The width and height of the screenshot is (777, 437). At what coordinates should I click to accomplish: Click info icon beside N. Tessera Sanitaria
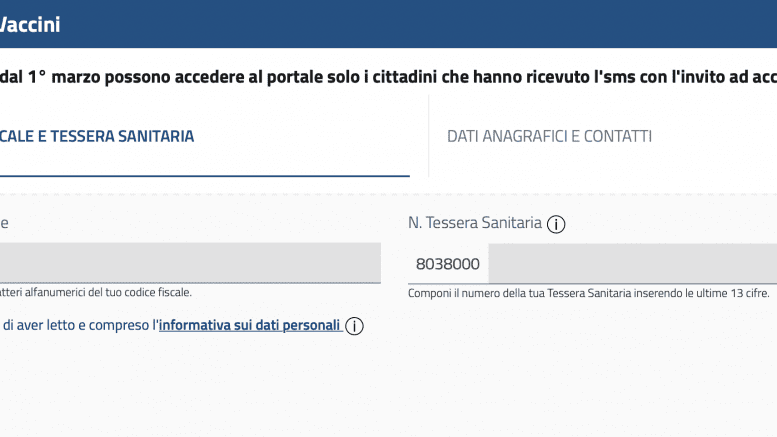[x=556, y=224]
